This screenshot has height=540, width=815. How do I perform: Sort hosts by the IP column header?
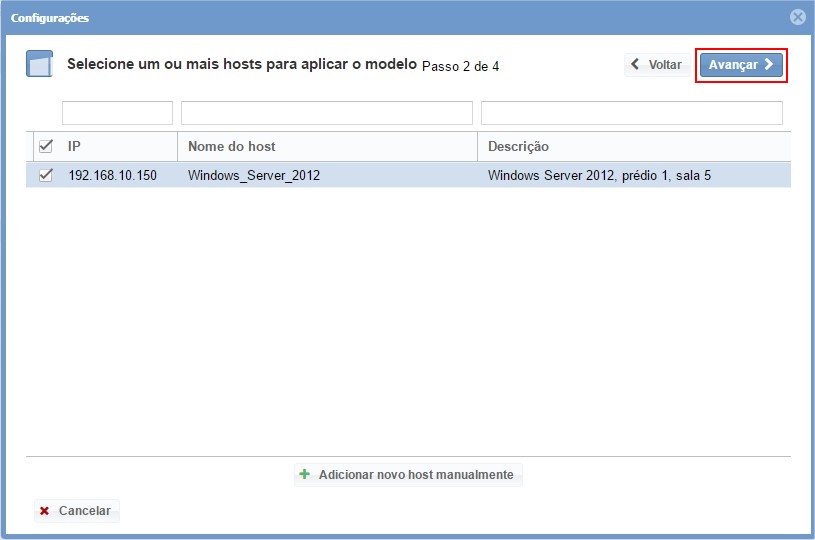click(x=118, y=146)
